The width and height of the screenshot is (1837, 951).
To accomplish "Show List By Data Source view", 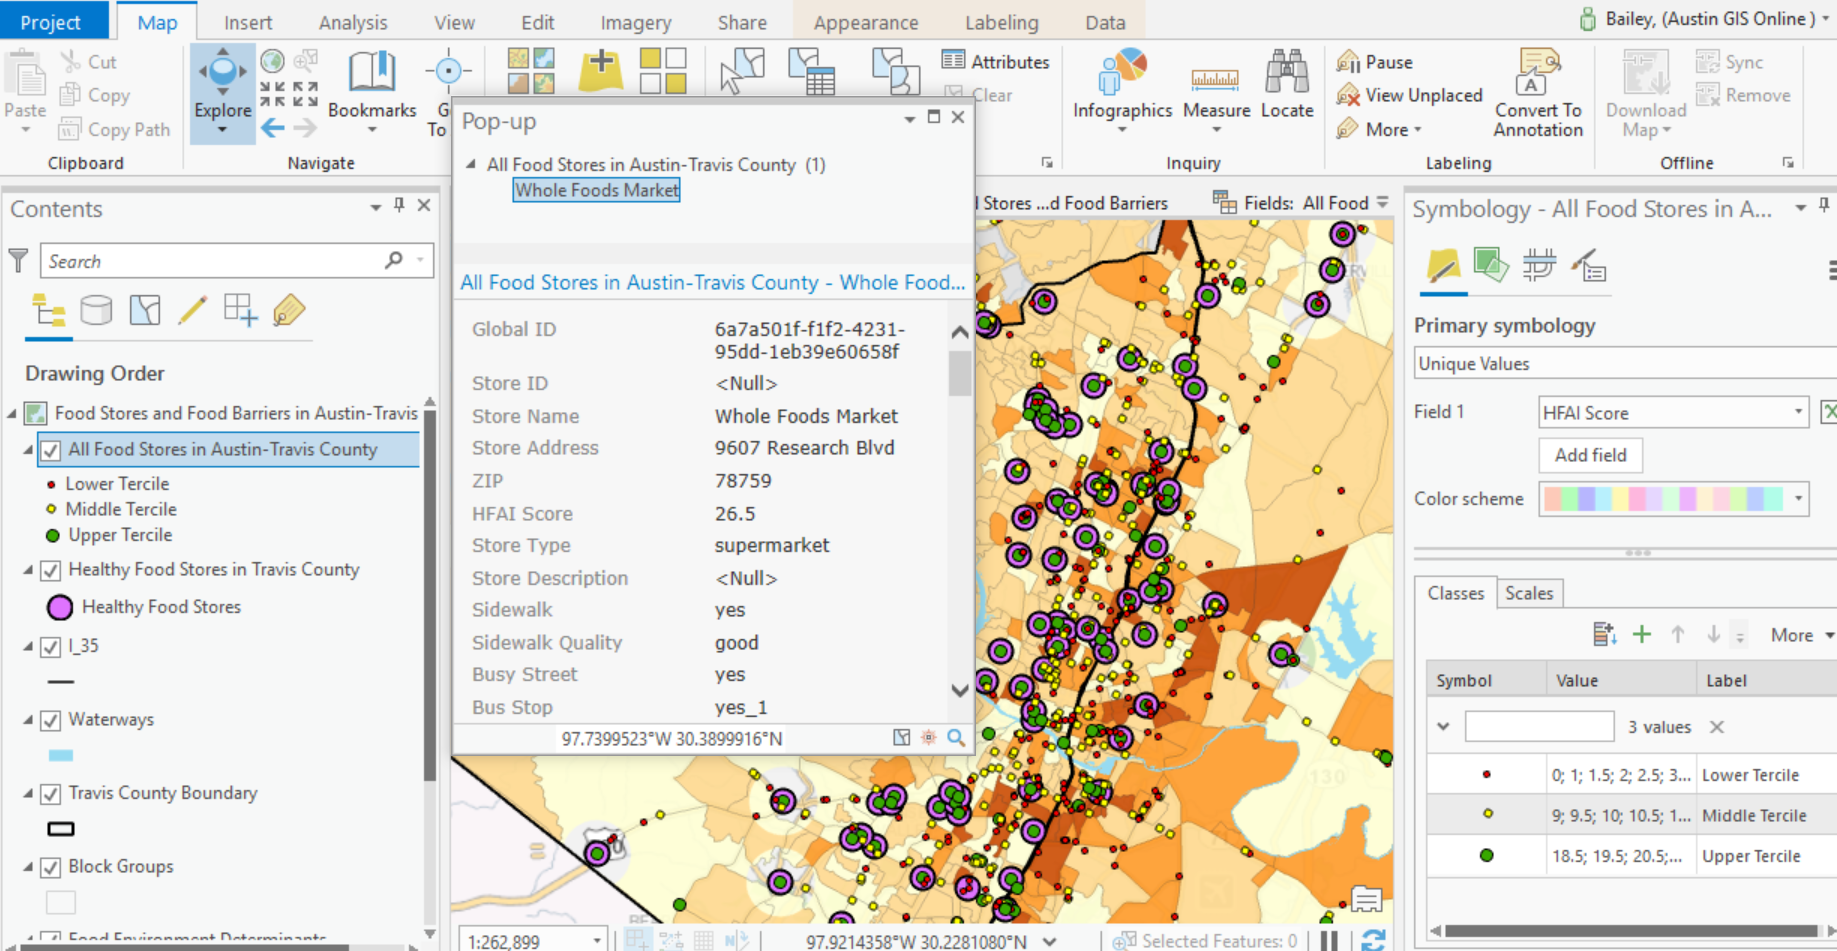I will coord(96,311).
